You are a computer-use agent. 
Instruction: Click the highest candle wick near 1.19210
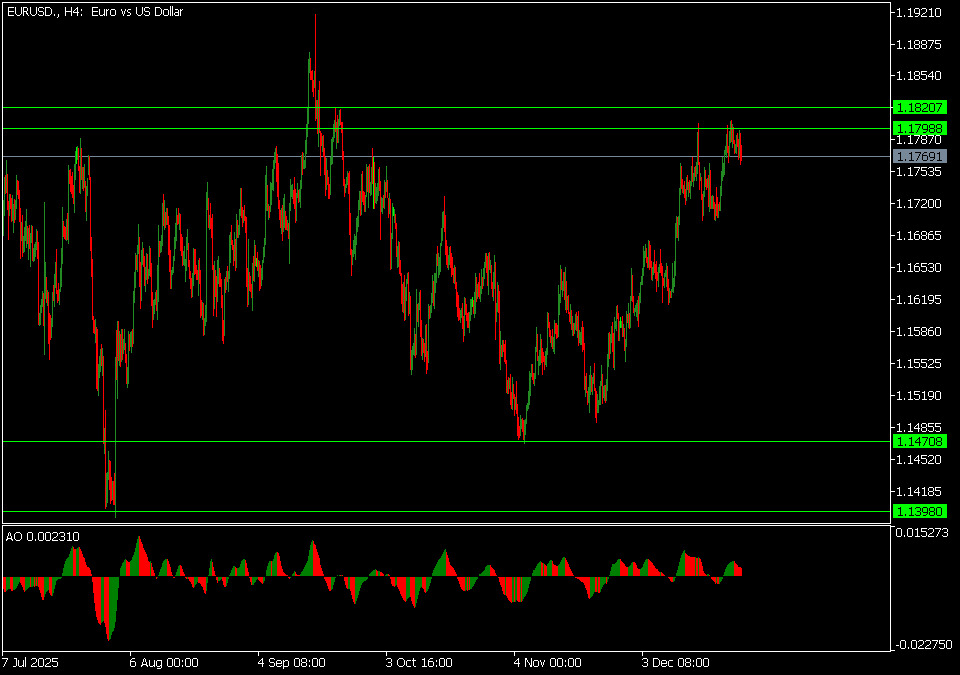pyautogui.click(x=315, y=18)
